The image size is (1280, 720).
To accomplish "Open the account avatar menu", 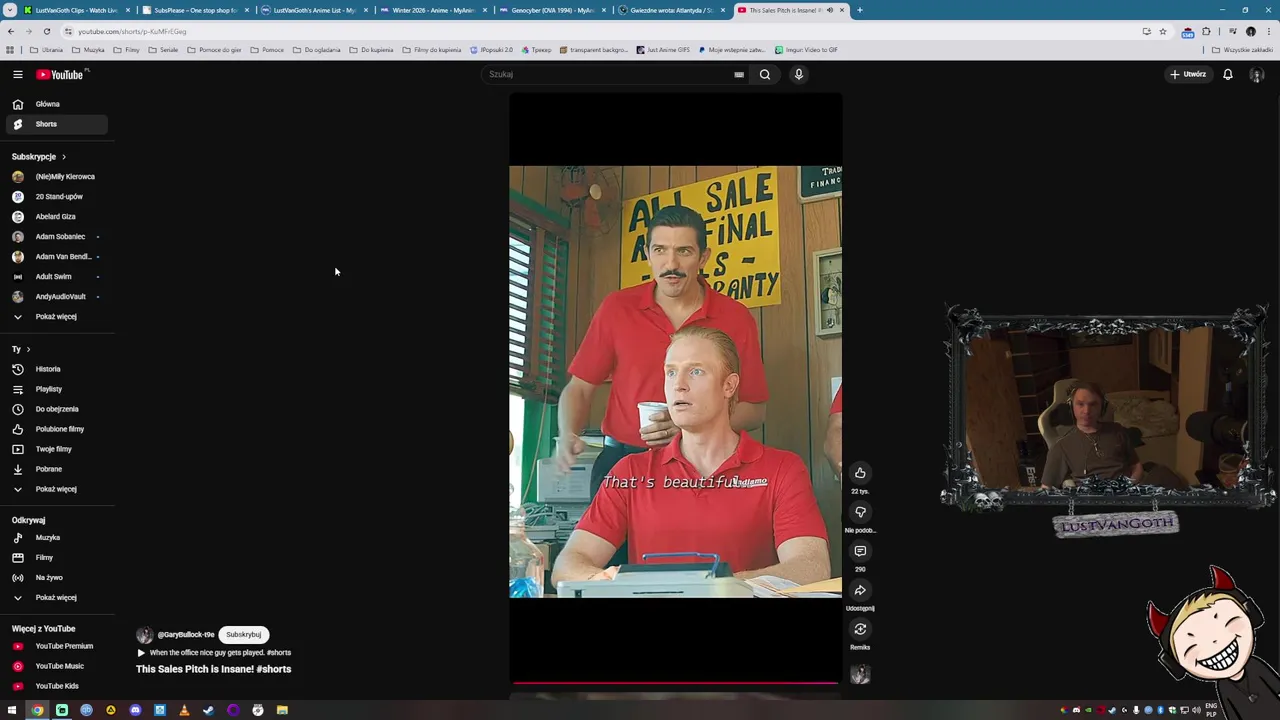I will point(1257,75).
